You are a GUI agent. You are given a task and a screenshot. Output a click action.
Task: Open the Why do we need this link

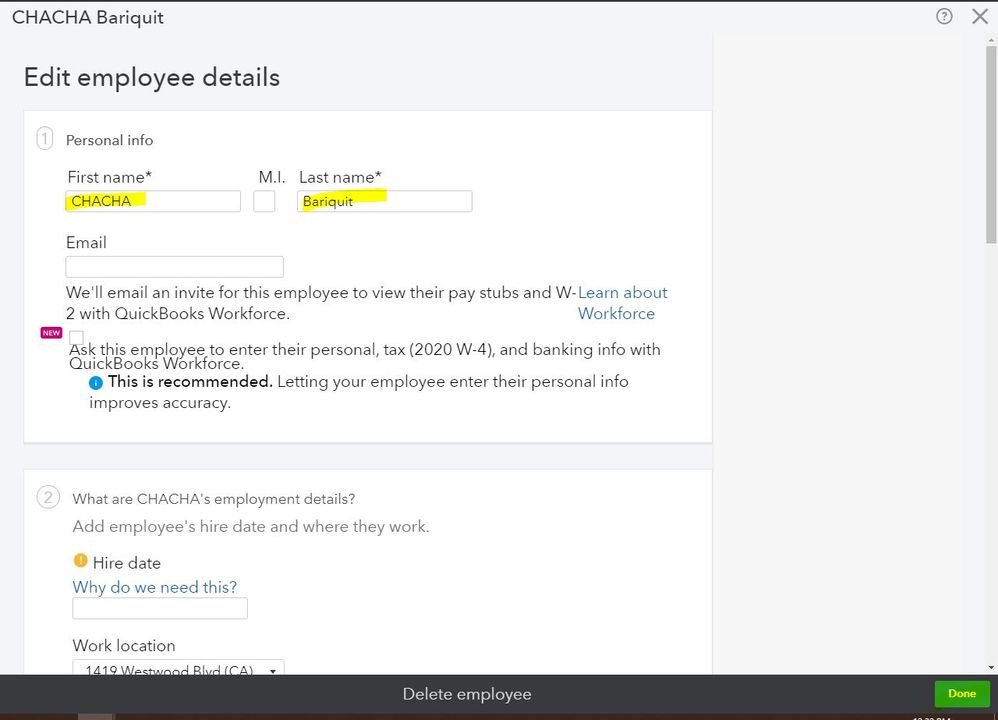point(155,587)
